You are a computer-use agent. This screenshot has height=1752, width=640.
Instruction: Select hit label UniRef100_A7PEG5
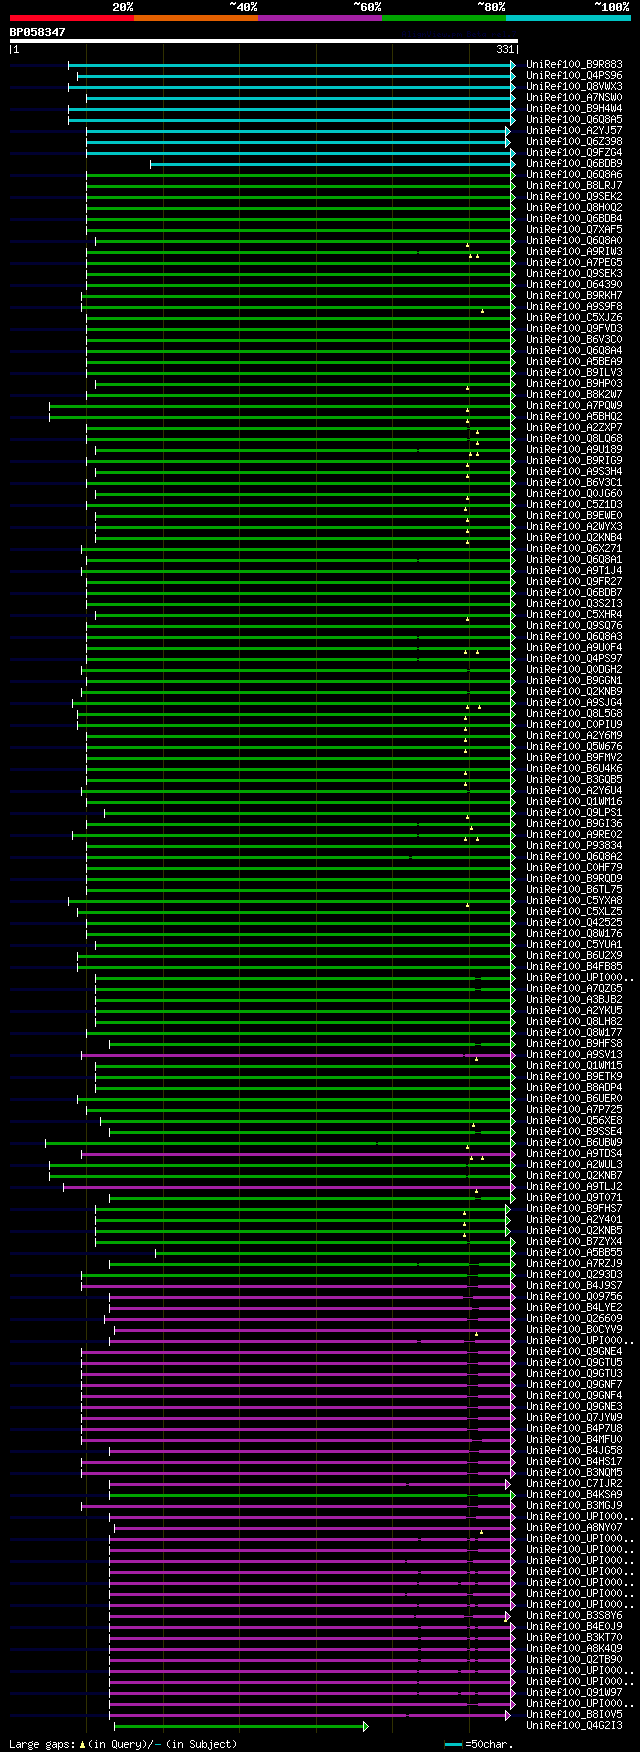(x=574, y=263)
